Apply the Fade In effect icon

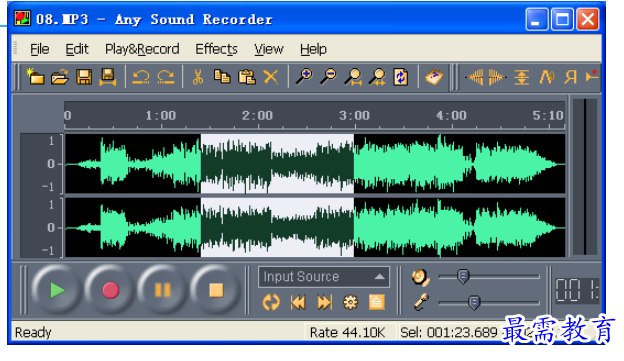[474, 77]
